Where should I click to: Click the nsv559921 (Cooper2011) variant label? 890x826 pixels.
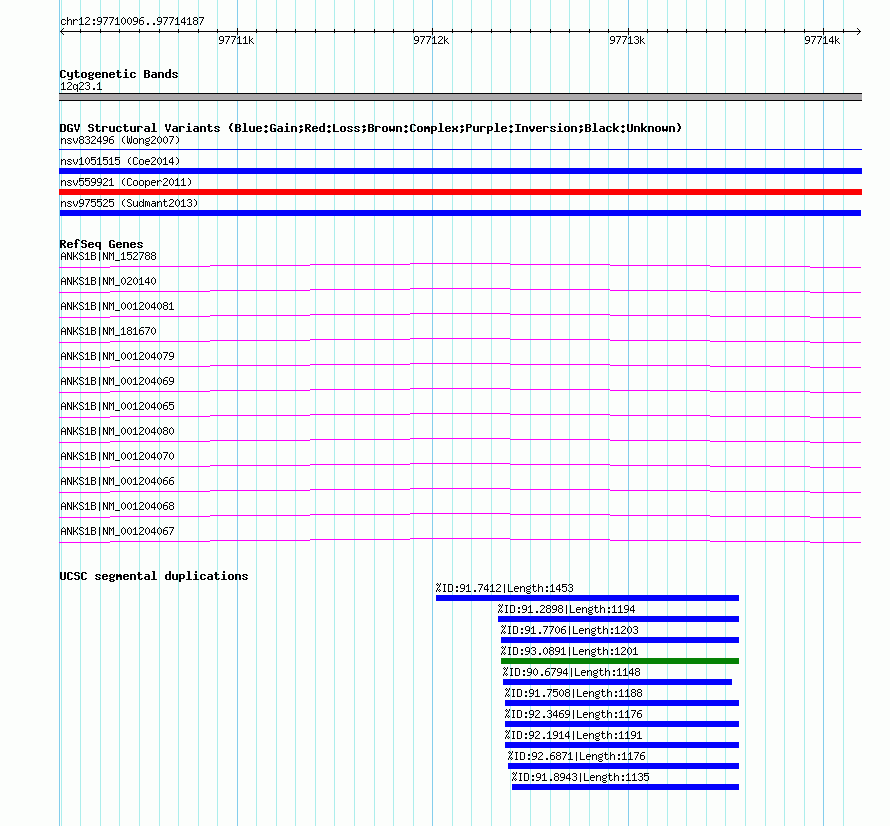(126, 182)
